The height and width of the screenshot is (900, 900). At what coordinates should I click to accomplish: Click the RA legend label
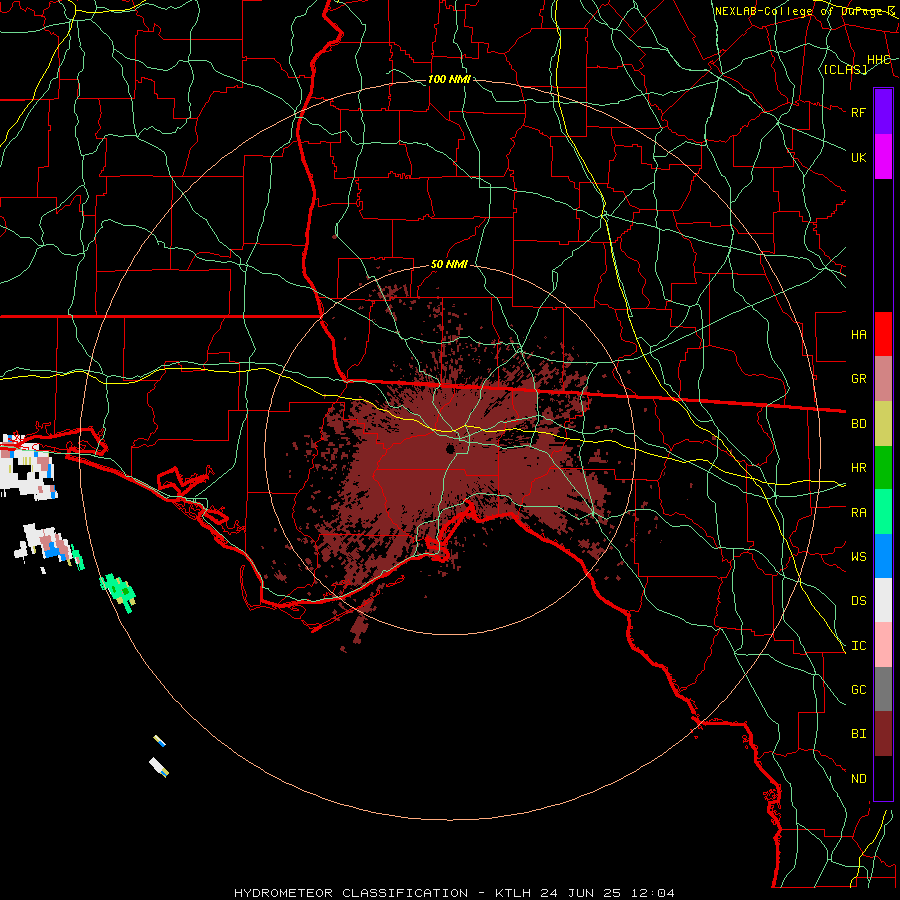tap(859, 513)
